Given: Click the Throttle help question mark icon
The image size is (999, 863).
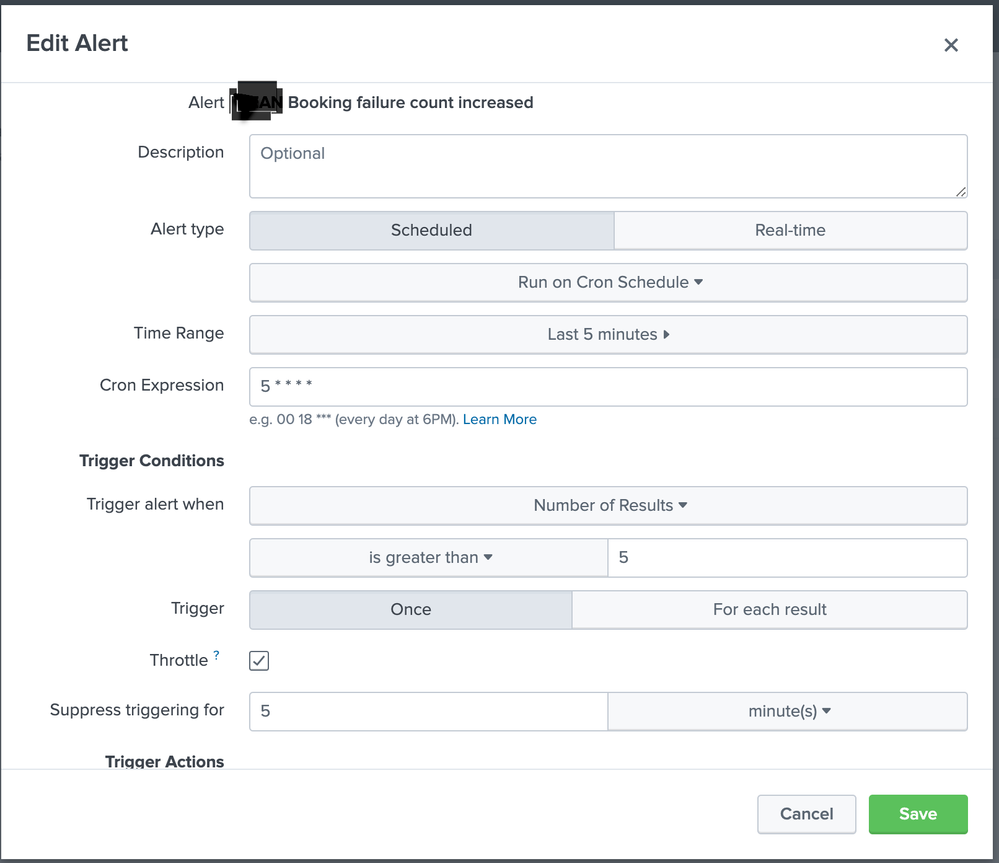Looking at the screenshot, I should 216,656.
